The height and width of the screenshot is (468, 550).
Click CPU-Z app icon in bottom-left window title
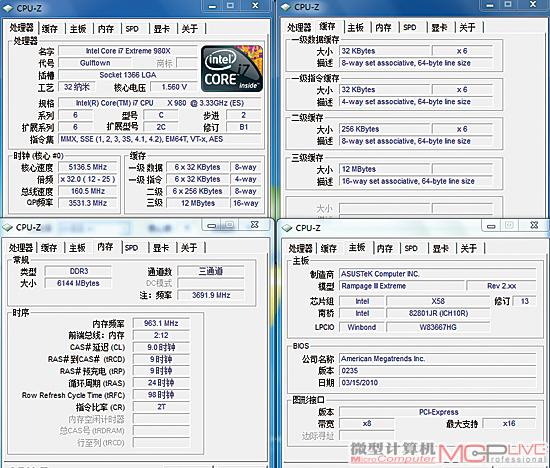click(7, 228)
